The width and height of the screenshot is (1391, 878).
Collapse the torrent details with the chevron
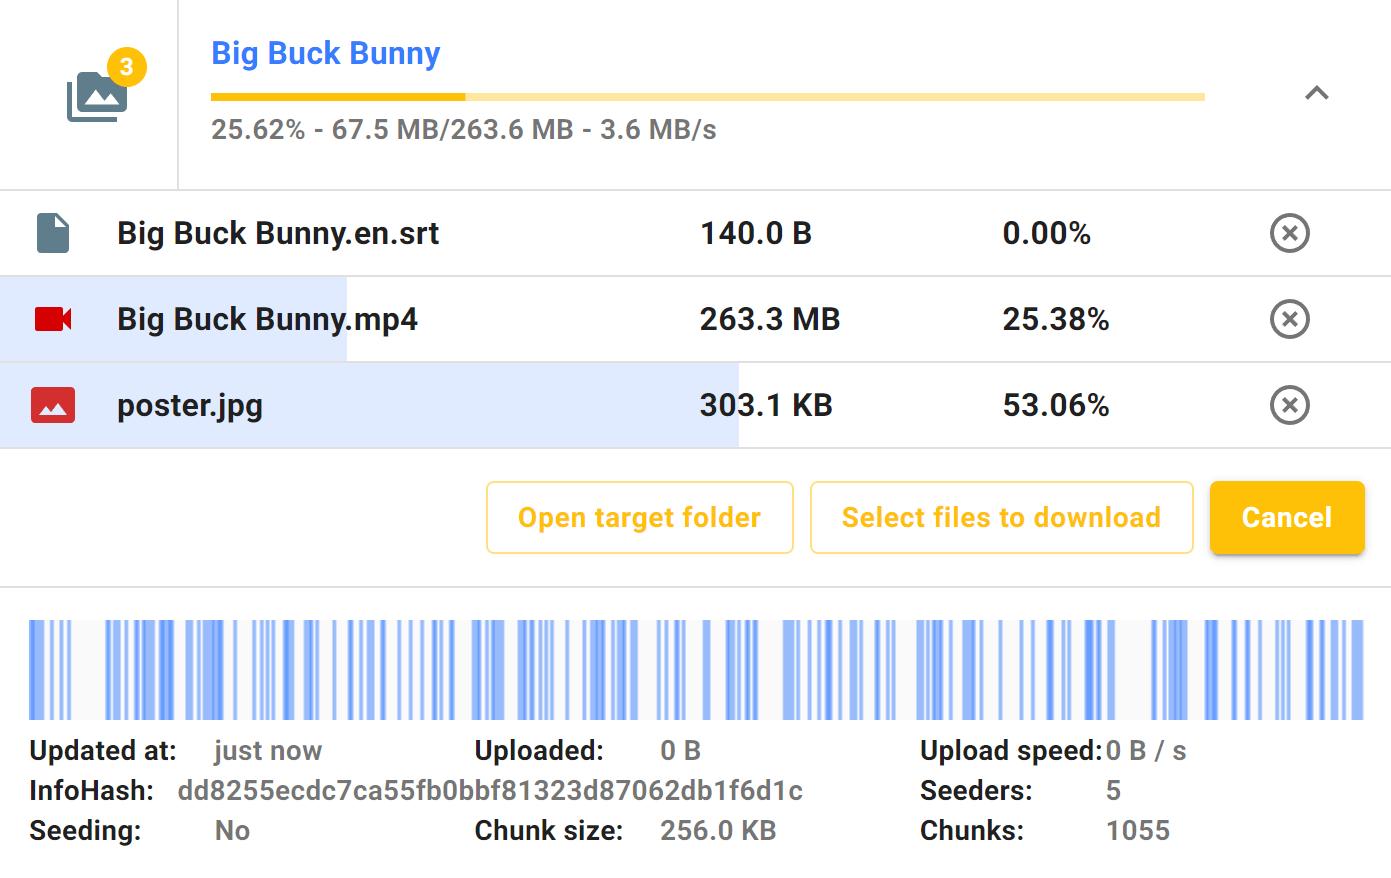[1316, 93]
